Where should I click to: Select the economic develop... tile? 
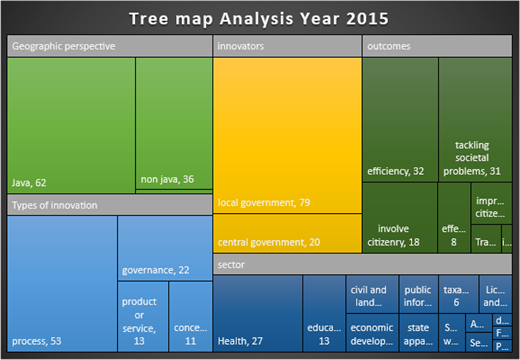372,333
